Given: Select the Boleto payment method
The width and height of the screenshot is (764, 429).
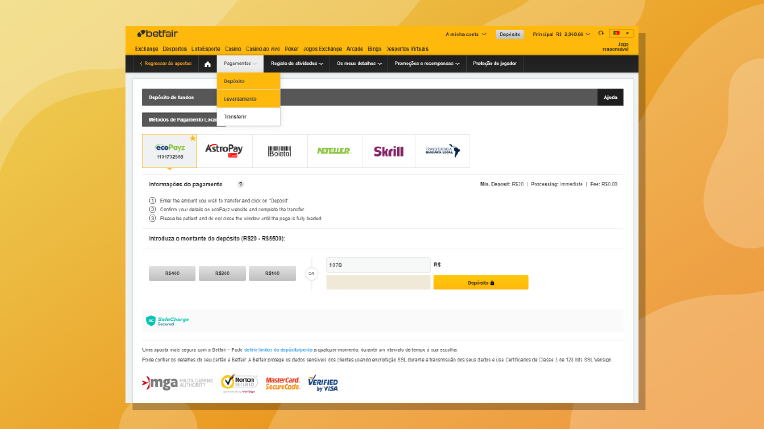Looking at the screenshot, I should pyautogui.click(x=280, y=151).
